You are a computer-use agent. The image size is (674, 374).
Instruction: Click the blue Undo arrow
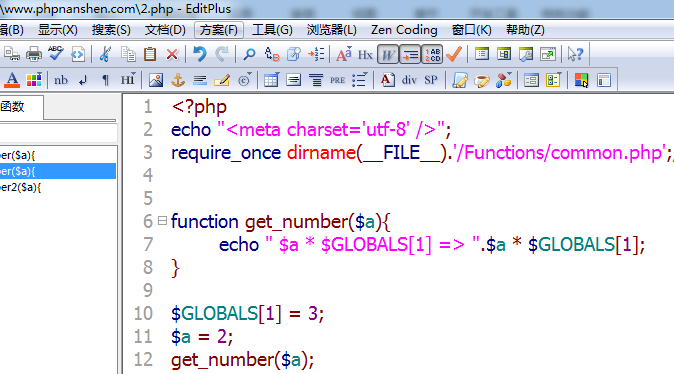pyautogui.click(x=200, y=54)
